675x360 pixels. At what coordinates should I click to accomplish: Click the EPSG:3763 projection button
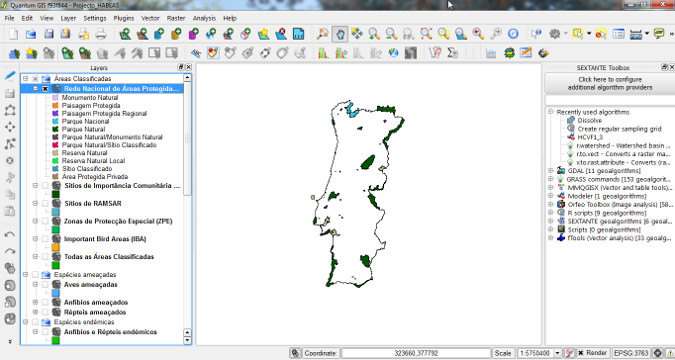pyautogui.click(x=632, y=353)
